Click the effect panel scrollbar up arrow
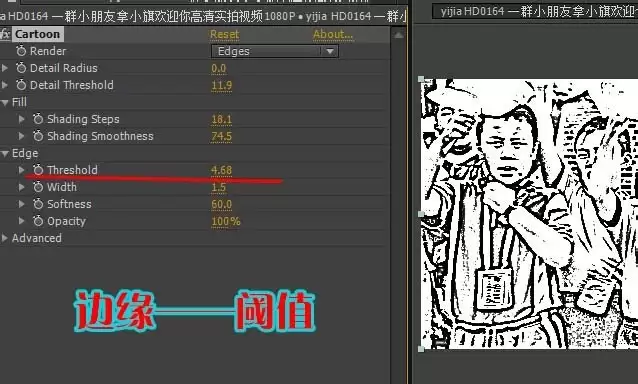This screenshot has height=384, width=638. (x=399, y=35)
